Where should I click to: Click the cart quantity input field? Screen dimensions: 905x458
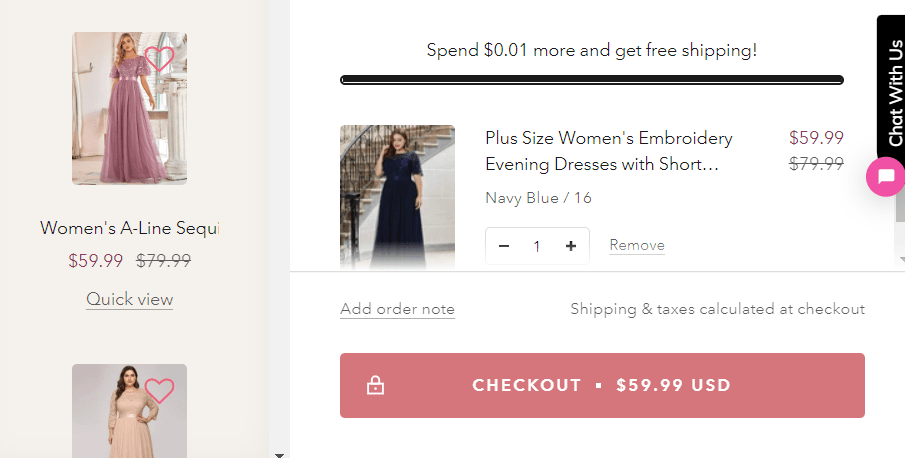537,246
